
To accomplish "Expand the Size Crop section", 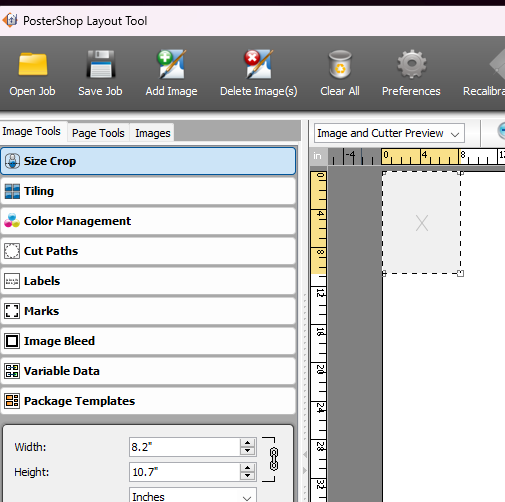I will point(148,161).
